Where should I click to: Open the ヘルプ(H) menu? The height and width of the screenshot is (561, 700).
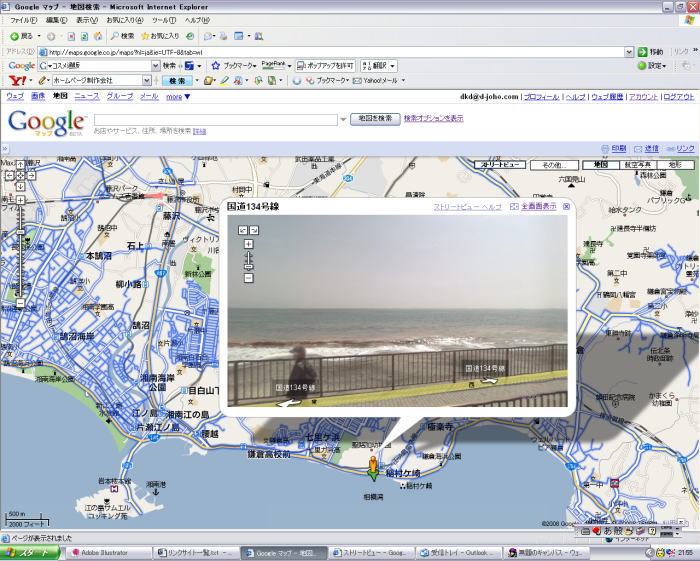(197, 20)
